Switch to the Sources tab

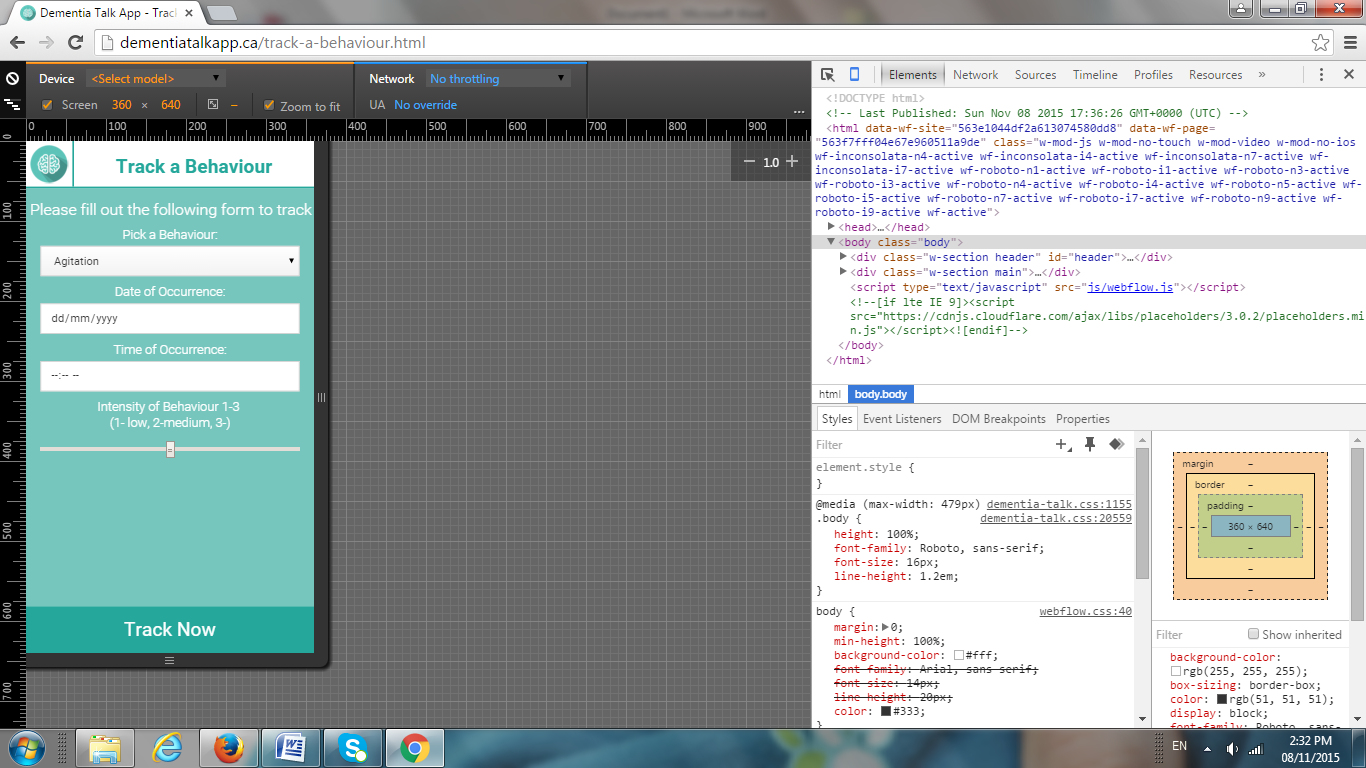(1035, 75)
